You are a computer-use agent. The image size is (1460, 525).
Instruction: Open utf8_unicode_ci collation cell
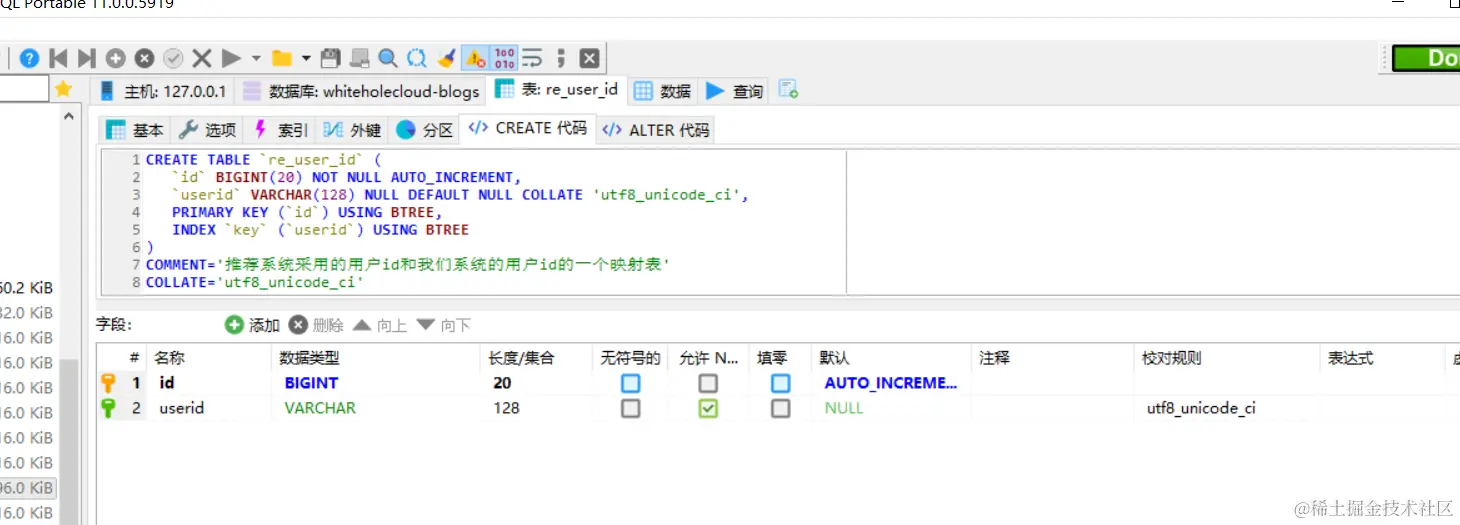pyautogui.click(x=1227, y=408)
